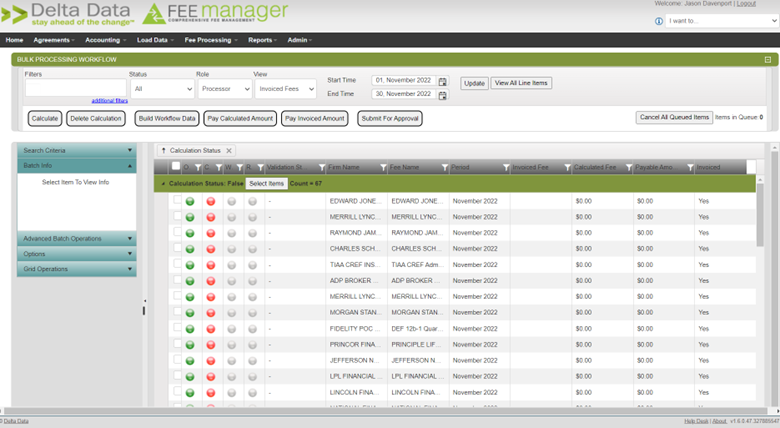Expand the Options panel

[x=77, y=254]
